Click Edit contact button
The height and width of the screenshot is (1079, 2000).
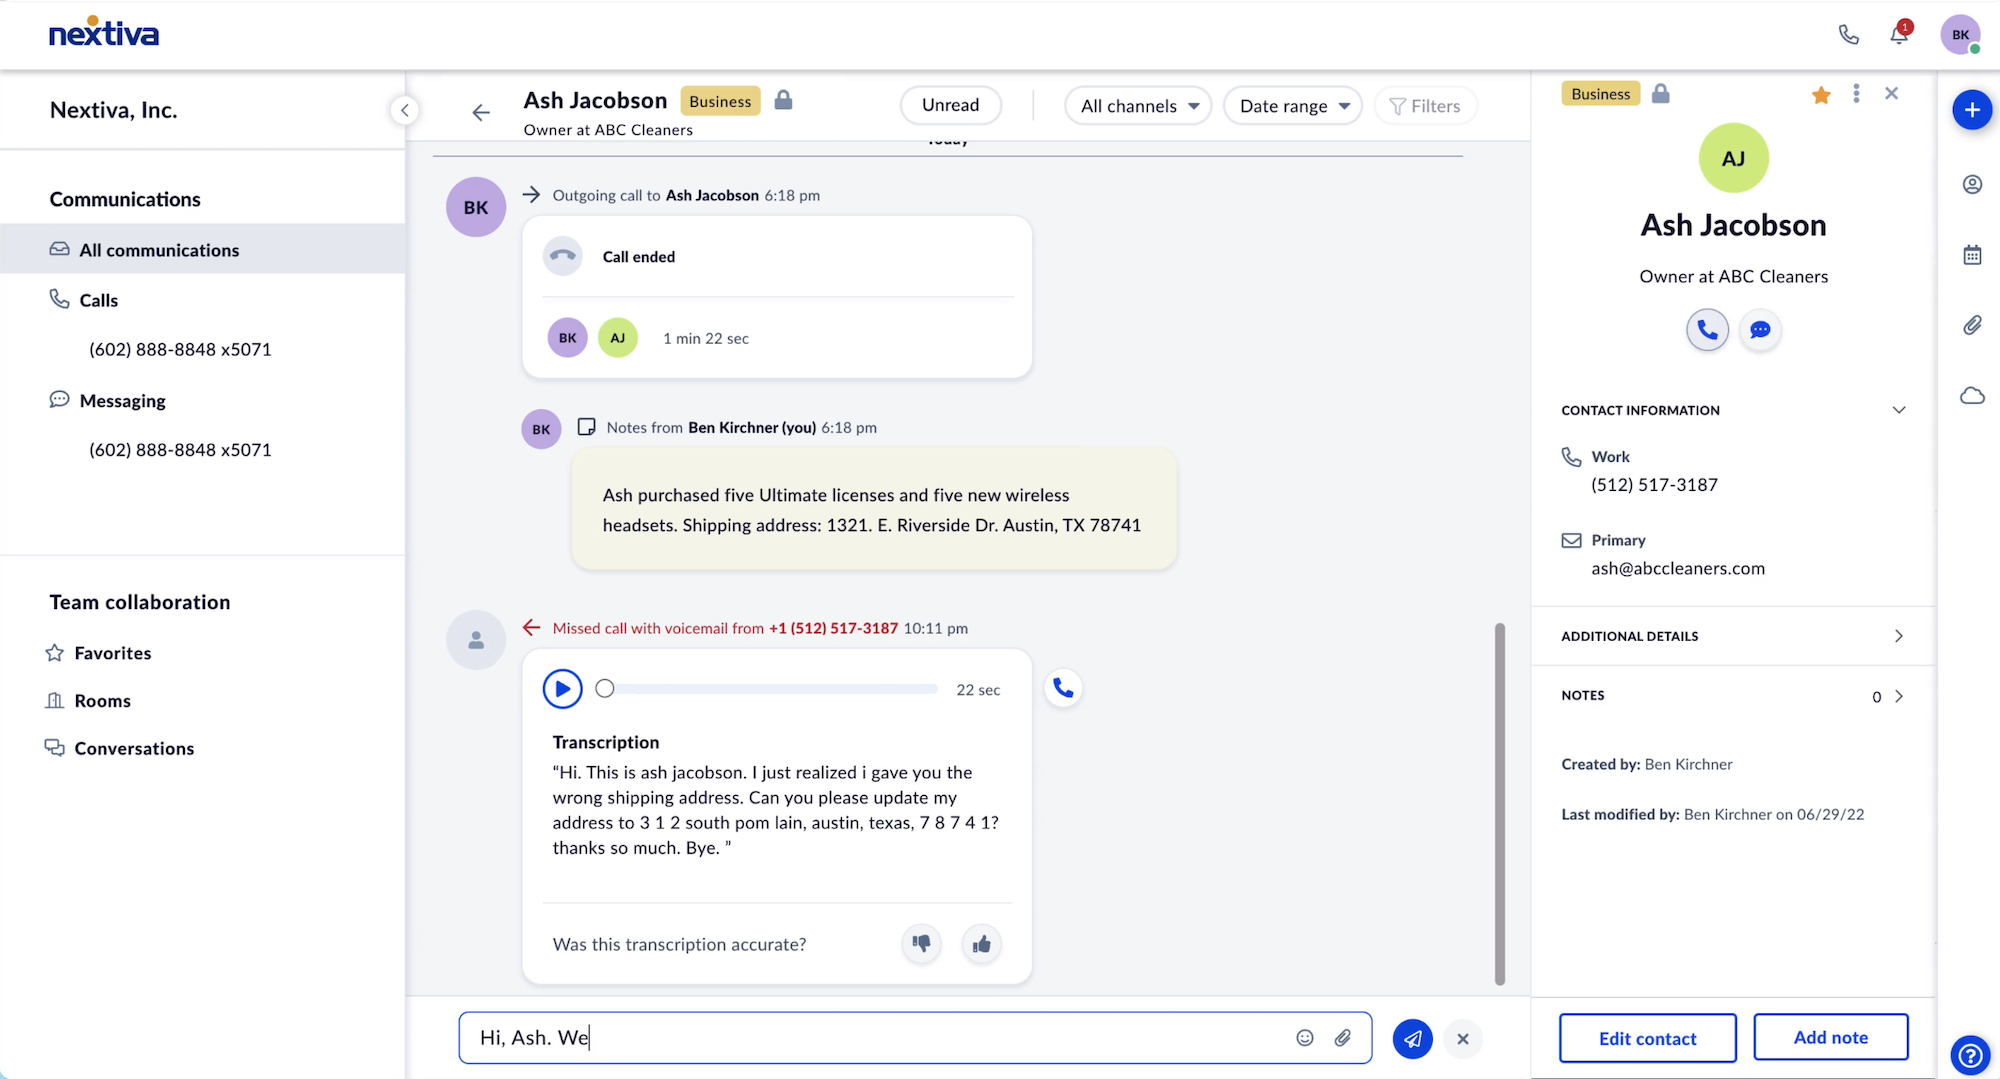point(1647,1038)
